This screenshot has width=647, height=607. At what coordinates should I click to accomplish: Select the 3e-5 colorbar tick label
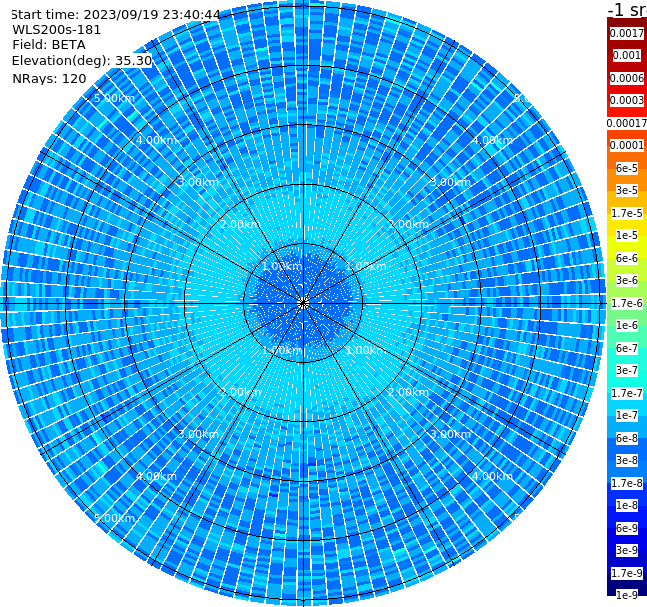click(627, 190)
